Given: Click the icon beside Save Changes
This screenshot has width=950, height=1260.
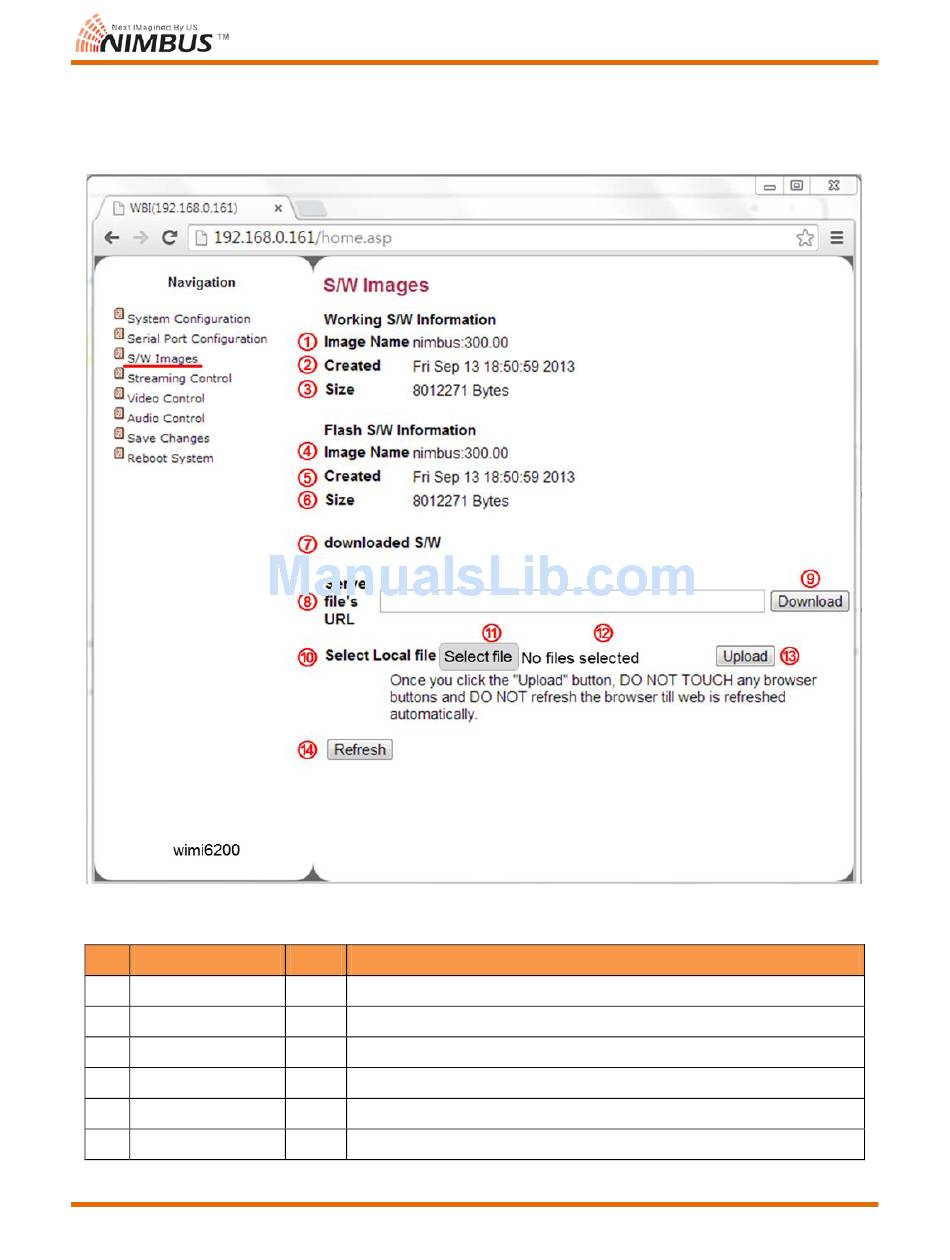Looking at the screenshot, I should point(119,435).
